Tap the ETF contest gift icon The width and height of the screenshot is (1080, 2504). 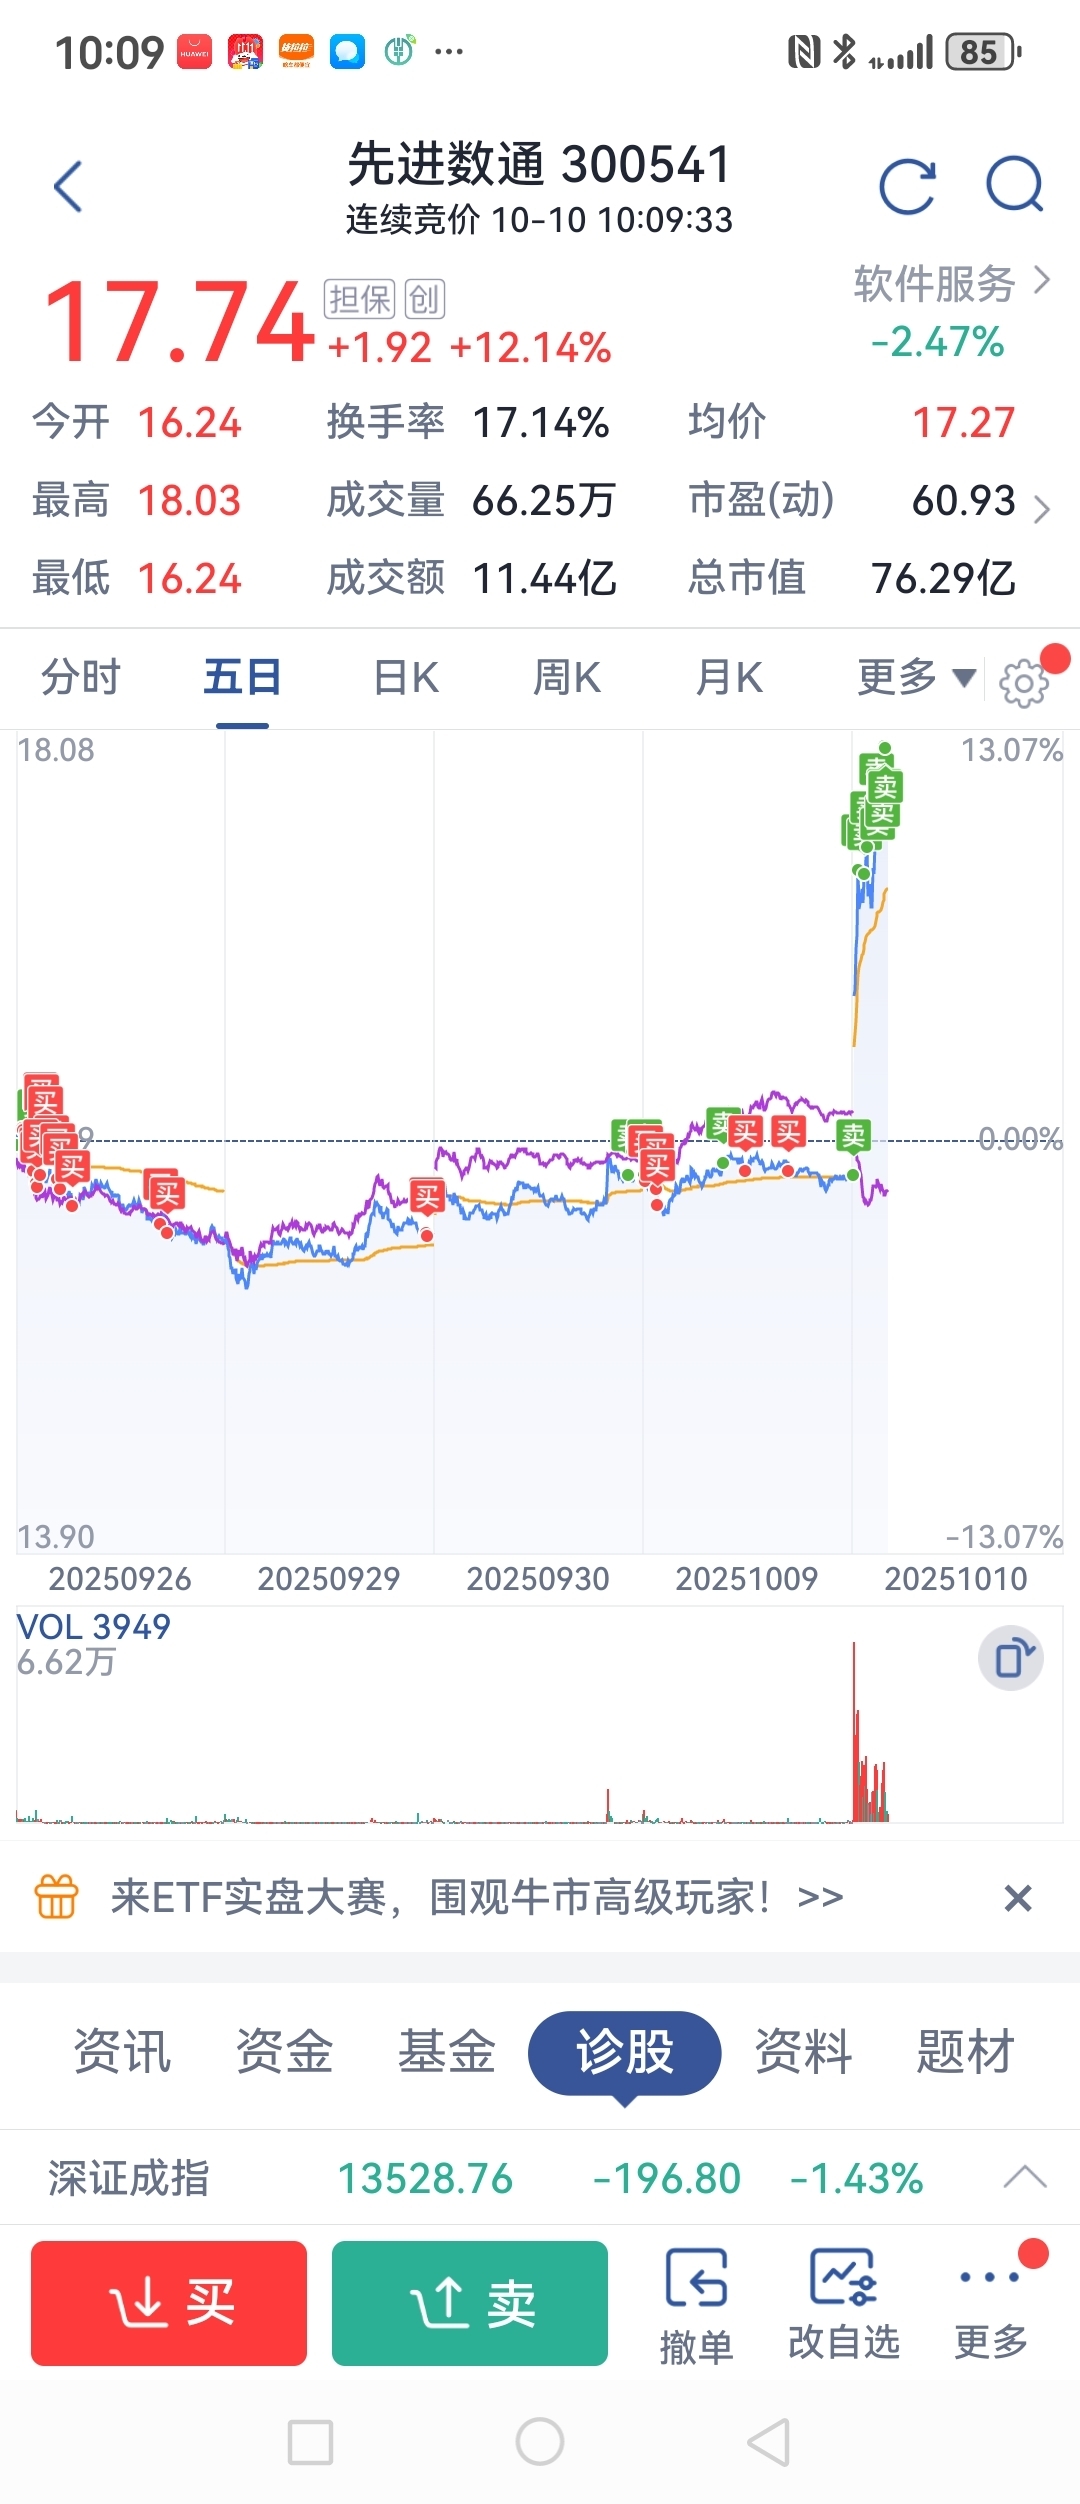point(56,1897)
